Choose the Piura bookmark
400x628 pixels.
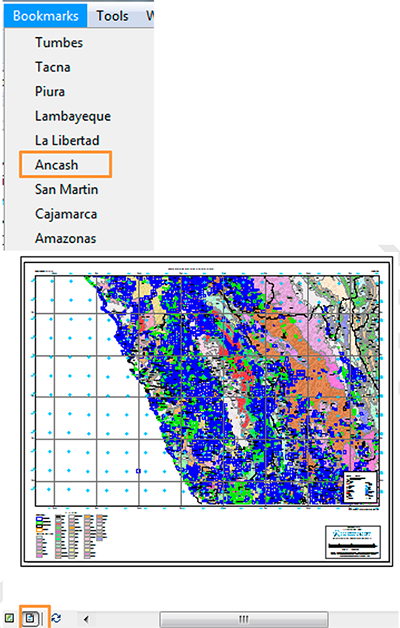(x=50, y=91)
